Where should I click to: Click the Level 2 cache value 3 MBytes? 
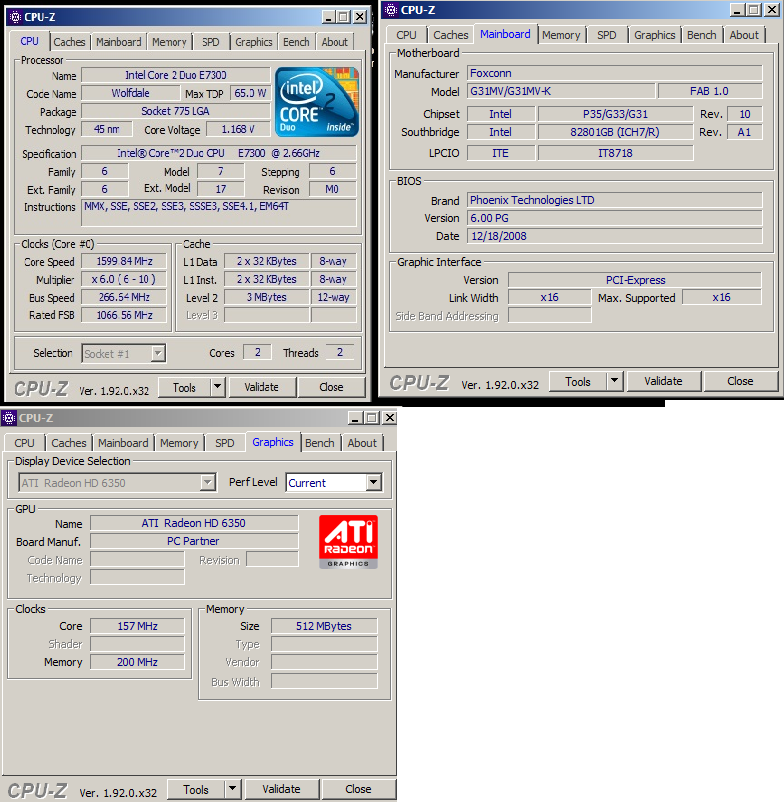(266, 297)
